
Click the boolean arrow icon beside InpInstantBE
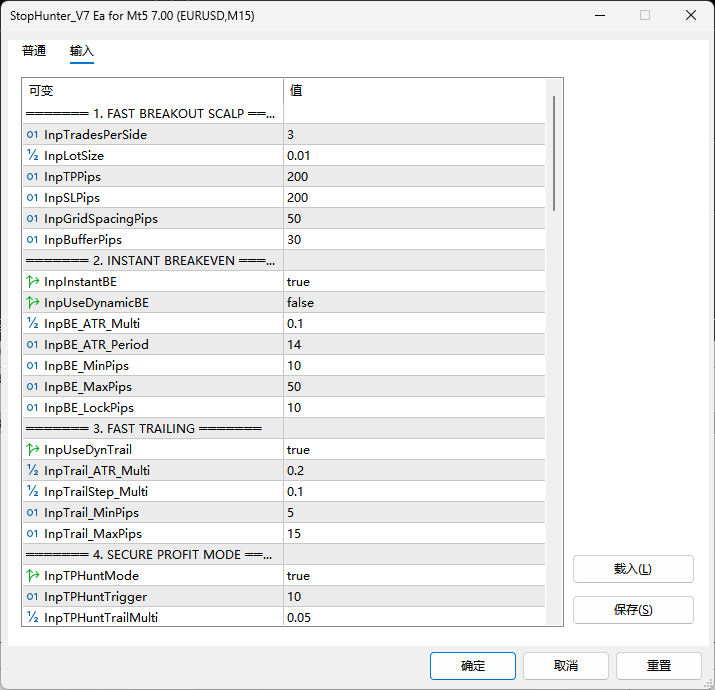(33, 282)
